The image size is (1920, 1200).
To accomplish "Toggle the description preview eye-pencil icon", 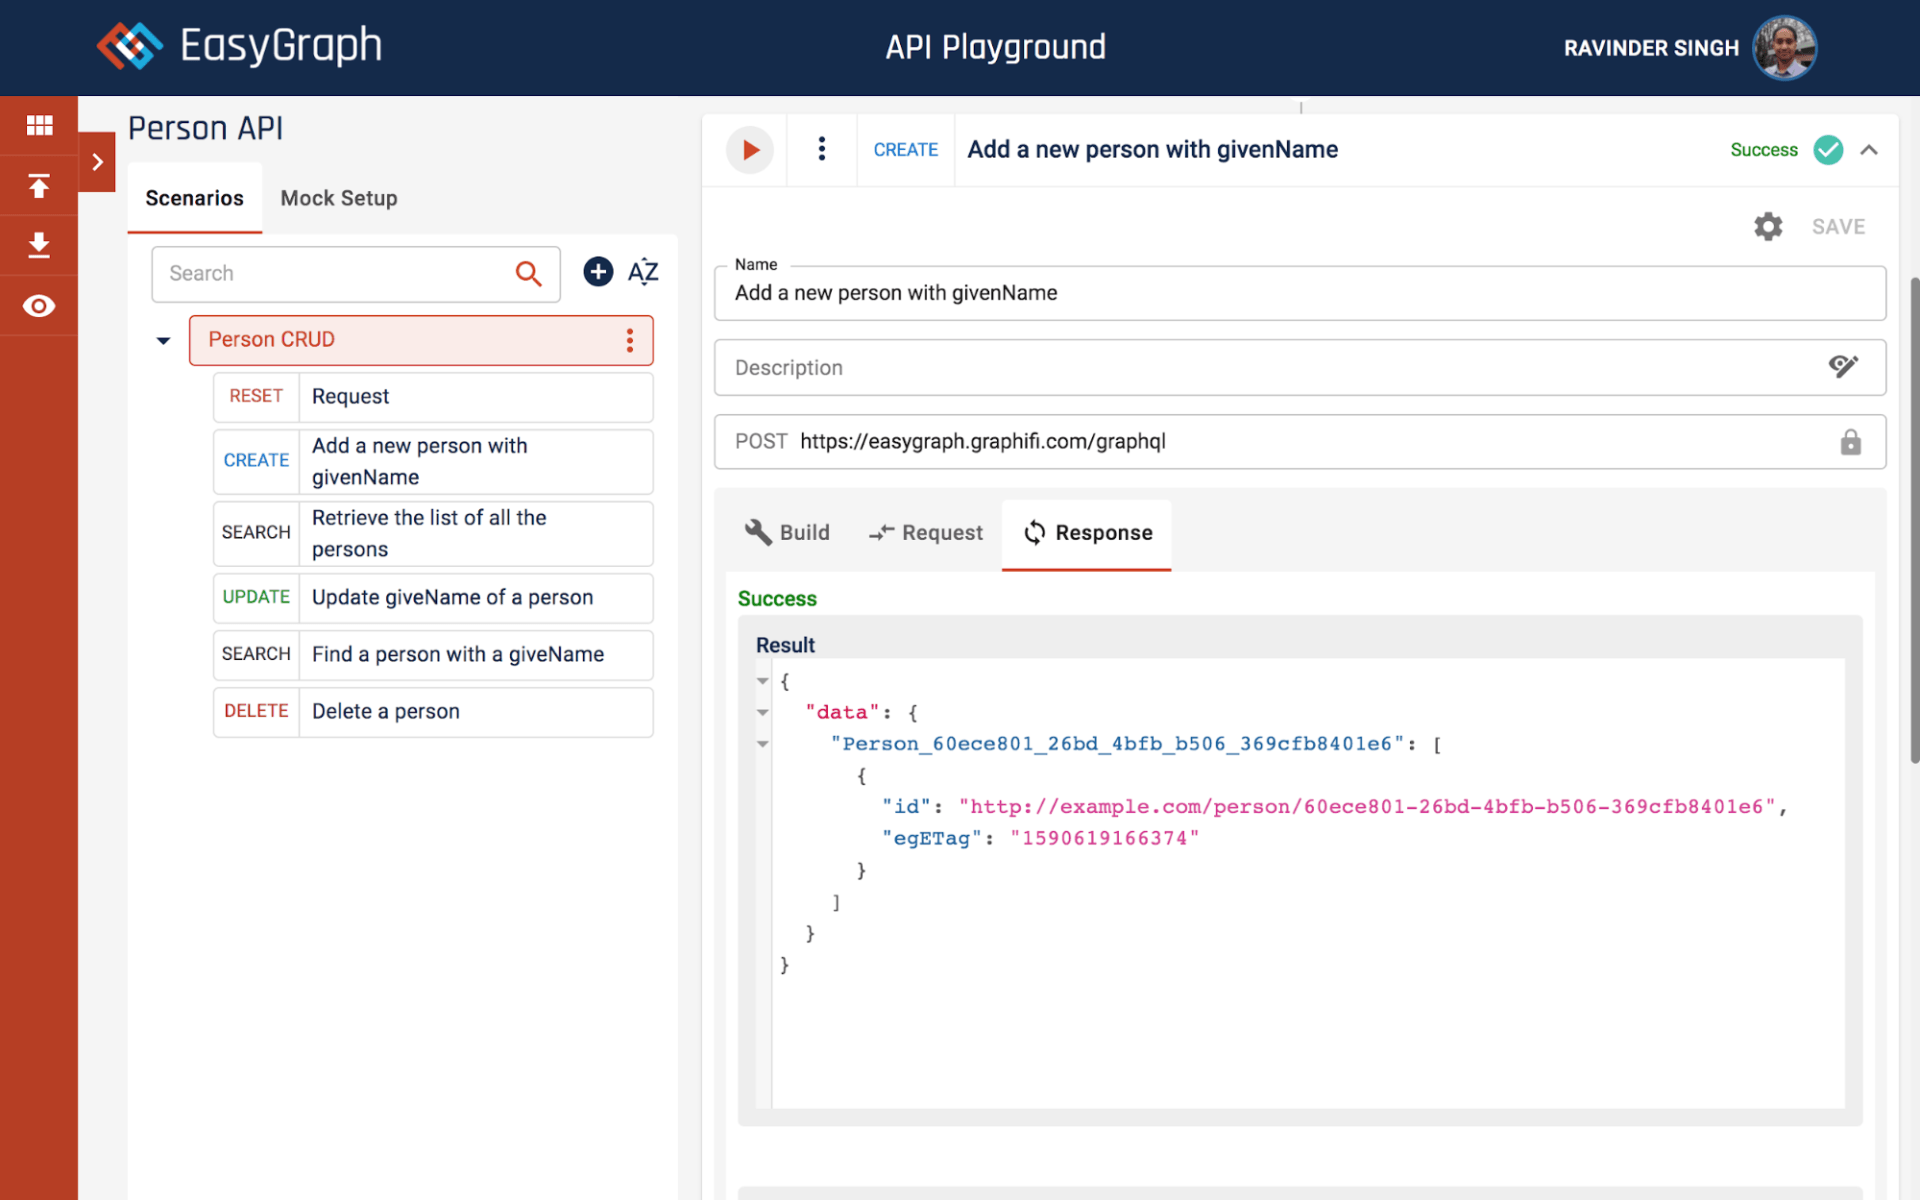I will click(1843, 367).
